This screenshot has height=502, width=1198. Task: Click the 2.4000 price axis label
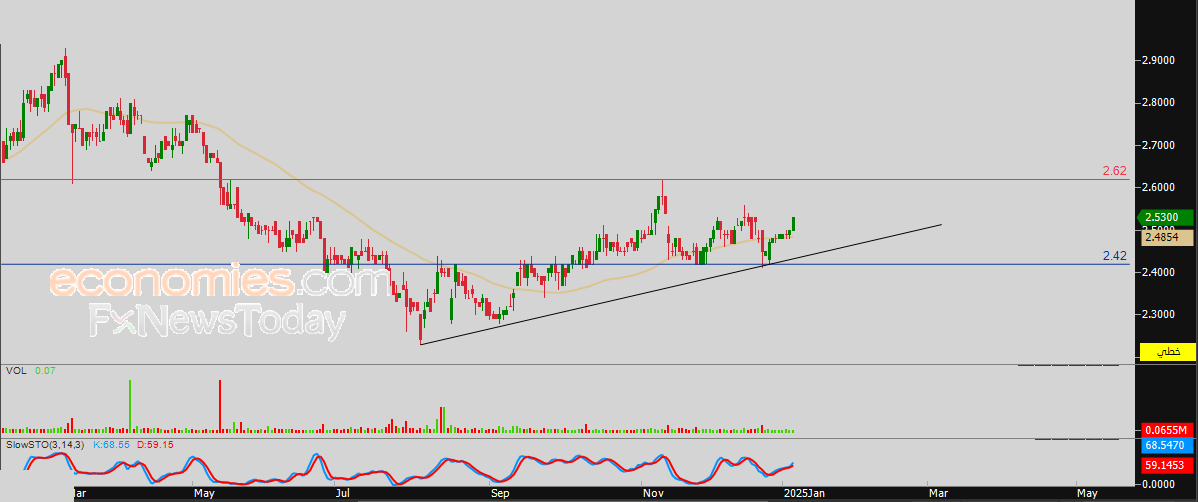1158,272
